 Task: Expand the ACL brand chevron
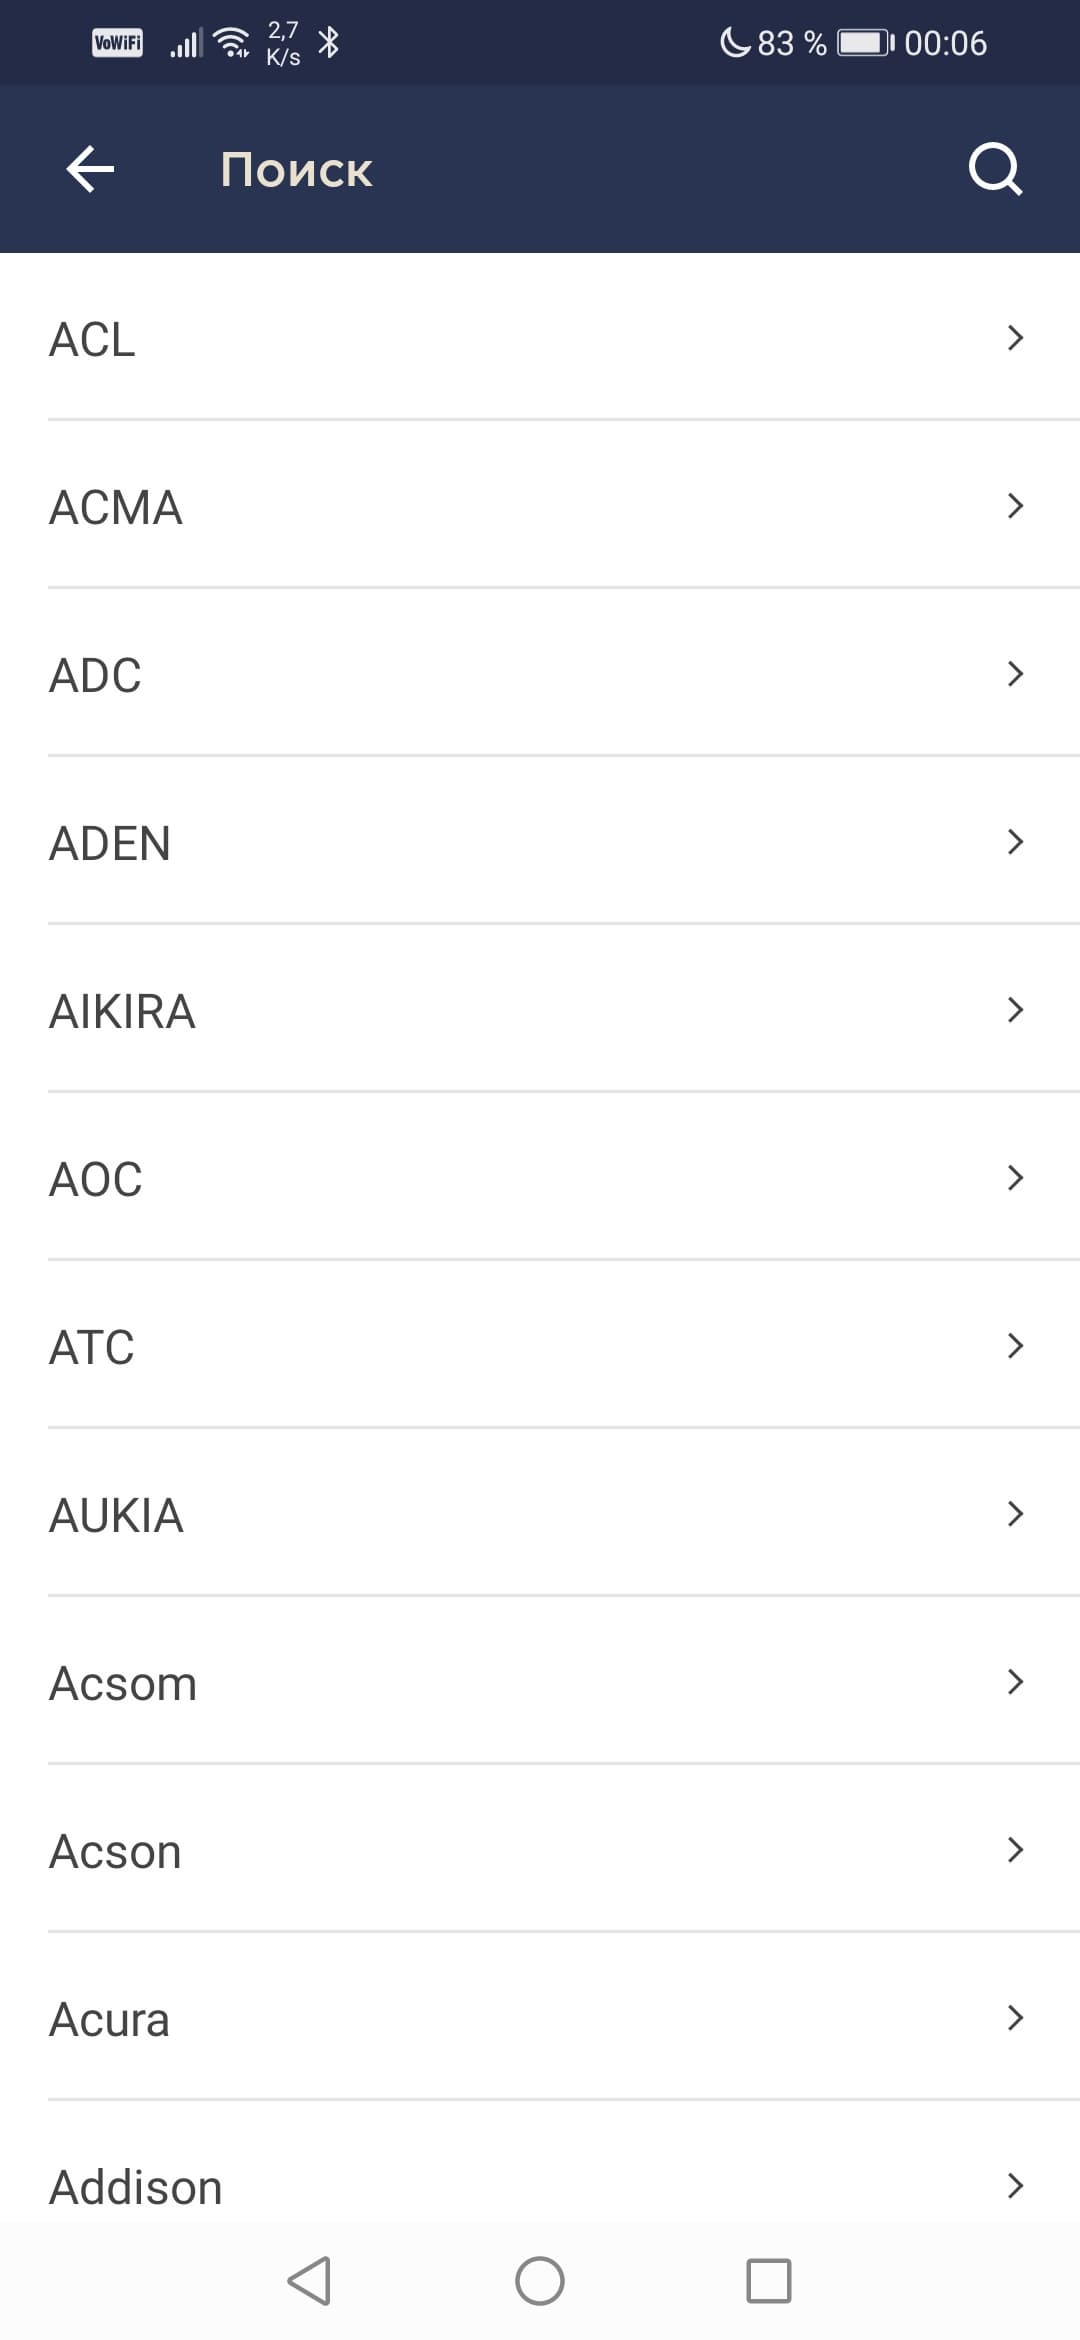1015,338
